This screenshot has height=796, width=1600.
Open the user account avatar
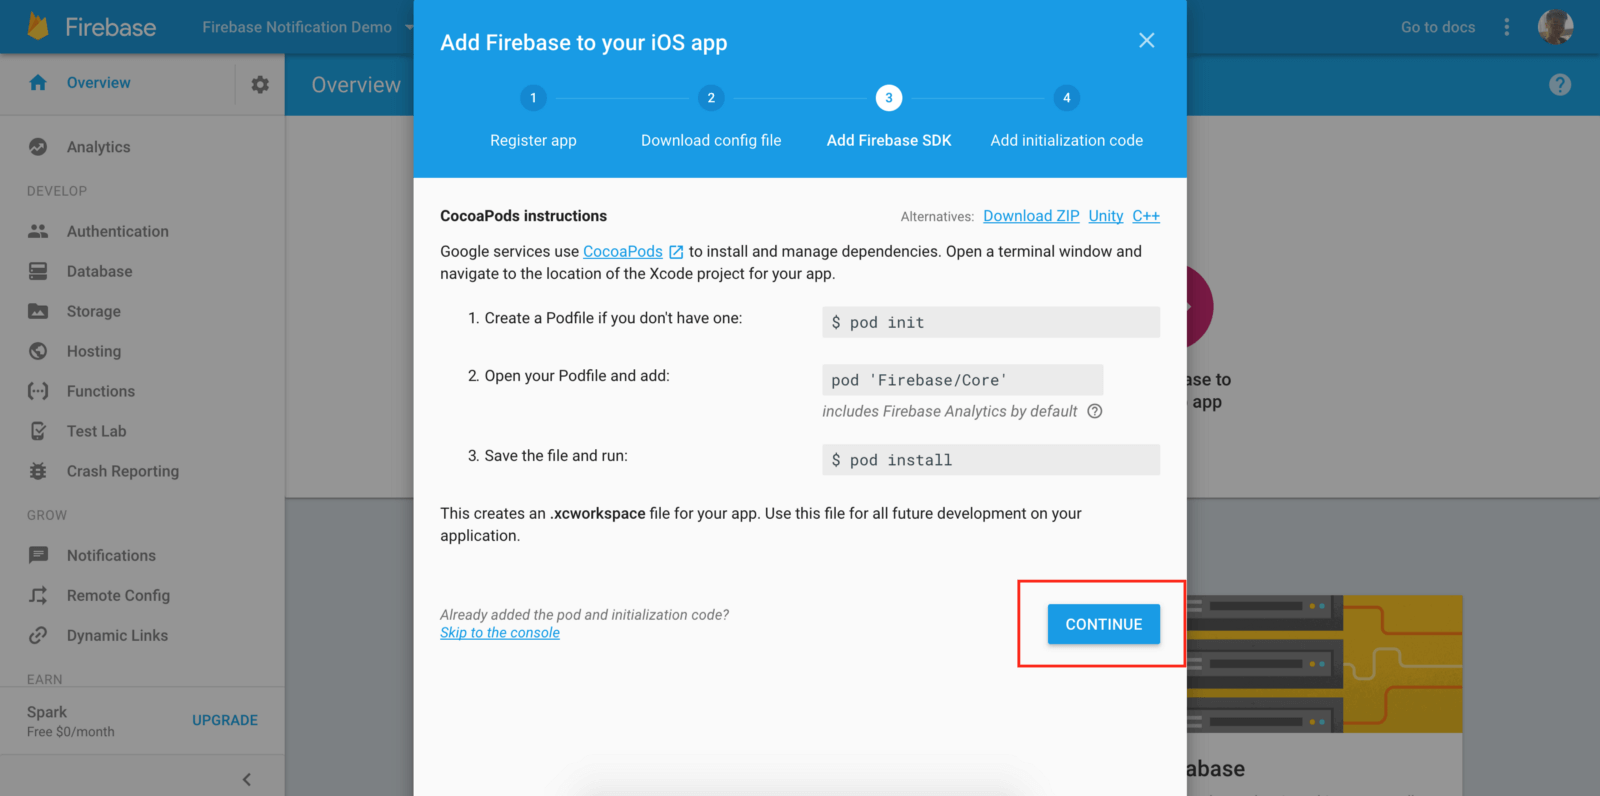pos(1555,27)
